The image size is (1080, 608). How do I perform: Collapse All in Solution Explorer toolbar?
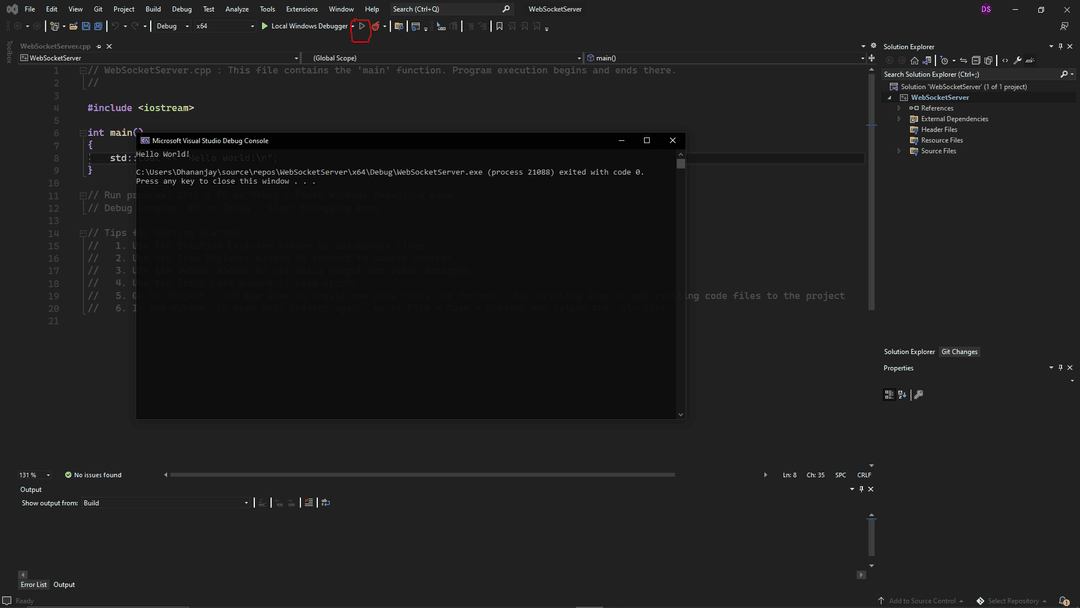[x=976, y=61]
